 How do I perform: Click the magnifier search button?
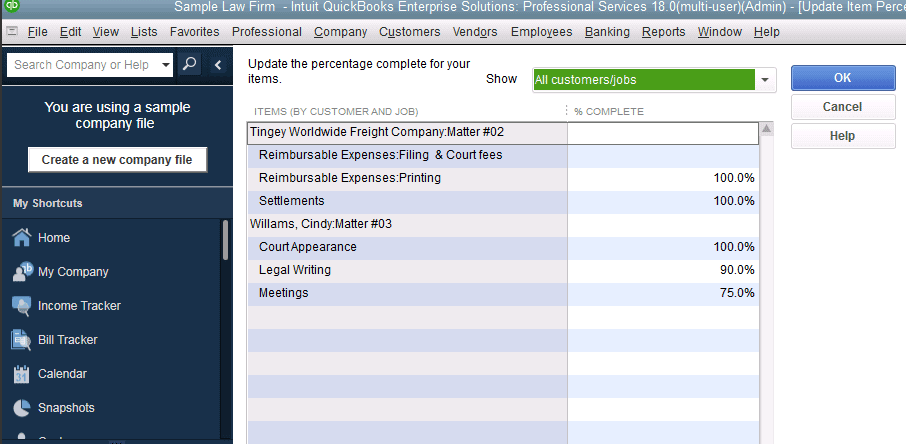tap(190, 64)
